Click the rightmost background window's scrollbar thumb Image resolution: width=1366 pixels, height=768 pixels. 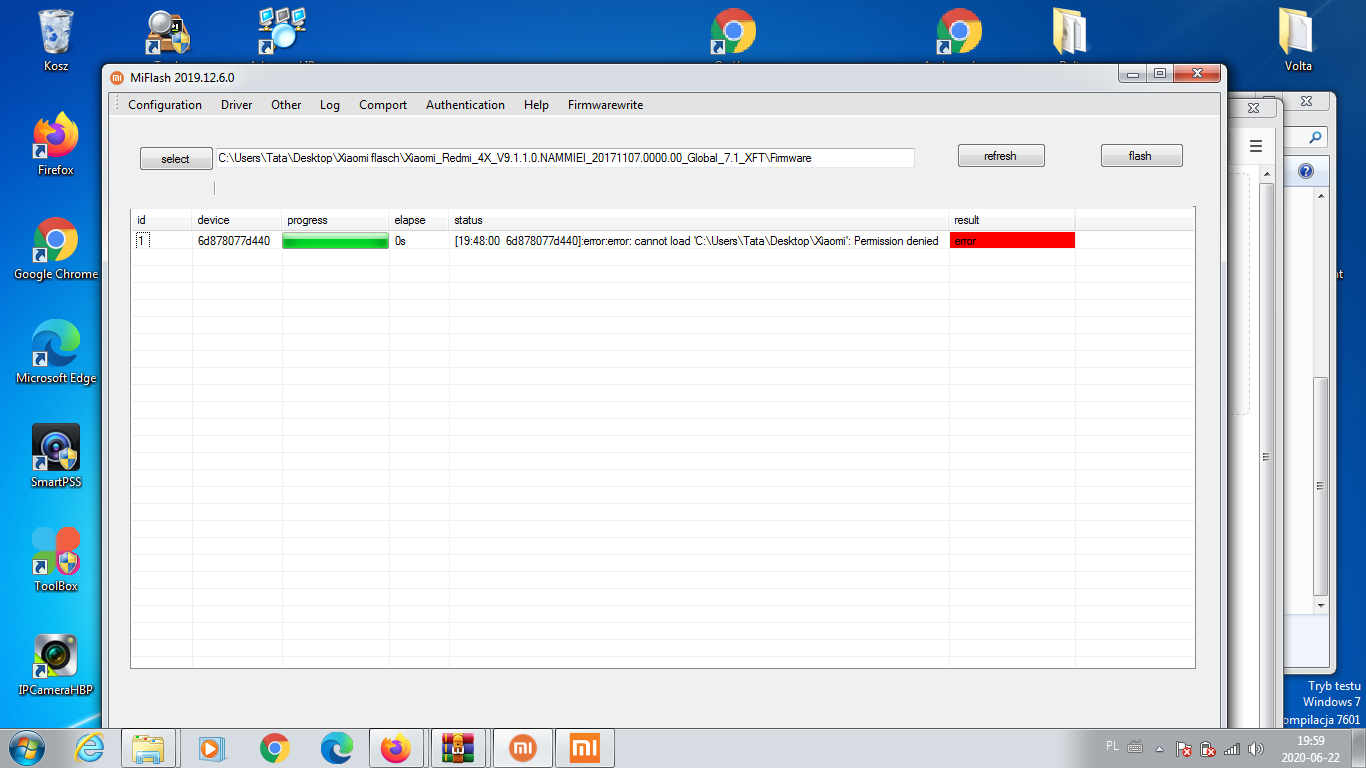tap(1321, 485)
